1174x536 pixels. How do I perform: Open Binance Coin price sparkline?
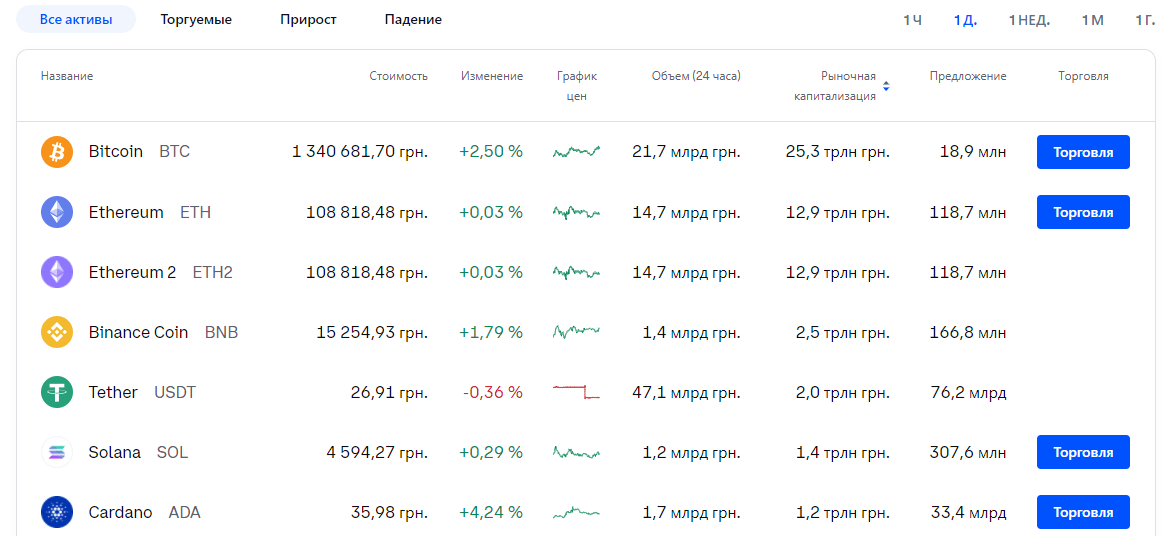click(x=577, y=332)
